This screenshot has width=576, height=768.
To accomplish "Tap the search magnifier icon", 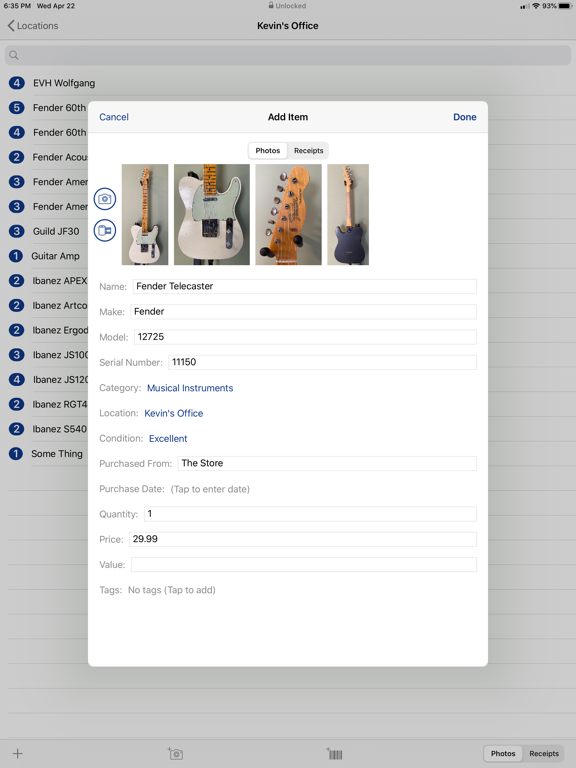I will tap(14, 55).
